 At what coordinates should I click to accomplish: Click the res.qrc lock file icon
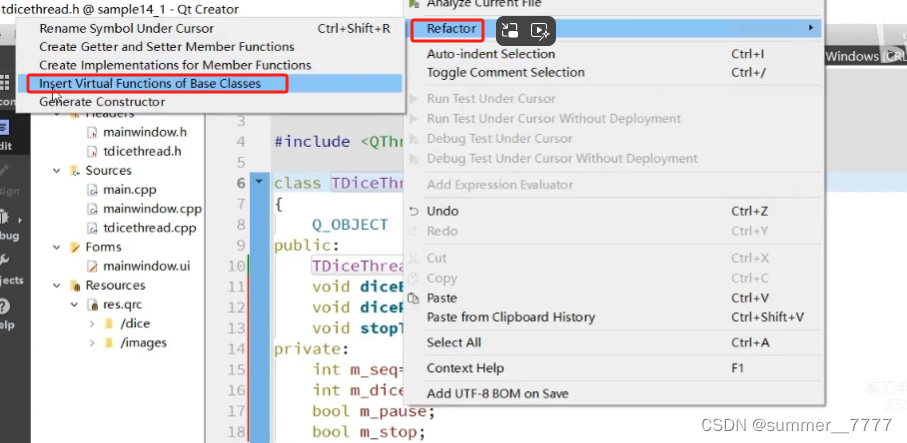[92, 304]
